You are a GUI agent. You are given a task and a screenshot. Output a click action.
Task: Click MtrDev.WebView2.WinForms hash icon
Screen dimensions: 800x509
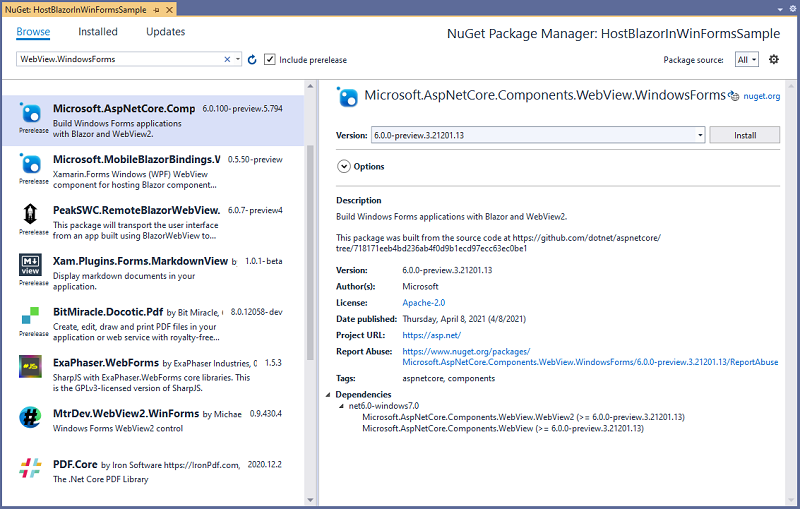(x=30, y=417)
